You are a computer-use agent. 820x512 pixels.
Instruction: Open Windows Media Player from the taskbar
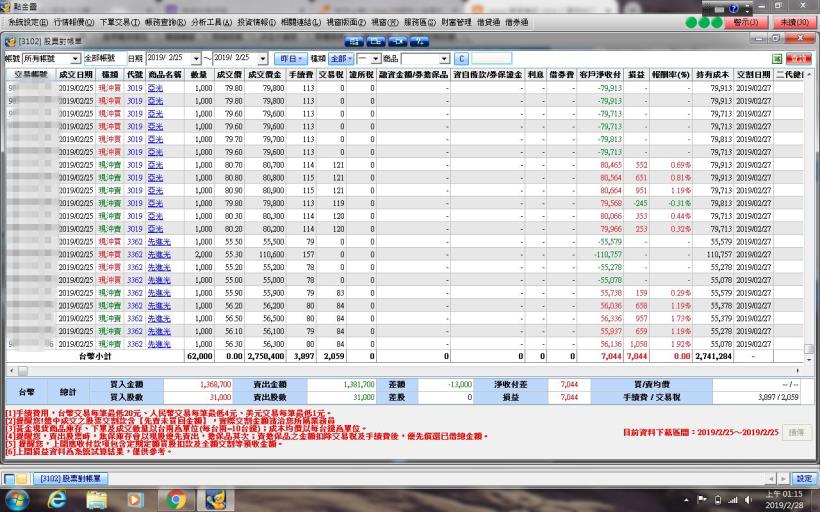point(136,500)
